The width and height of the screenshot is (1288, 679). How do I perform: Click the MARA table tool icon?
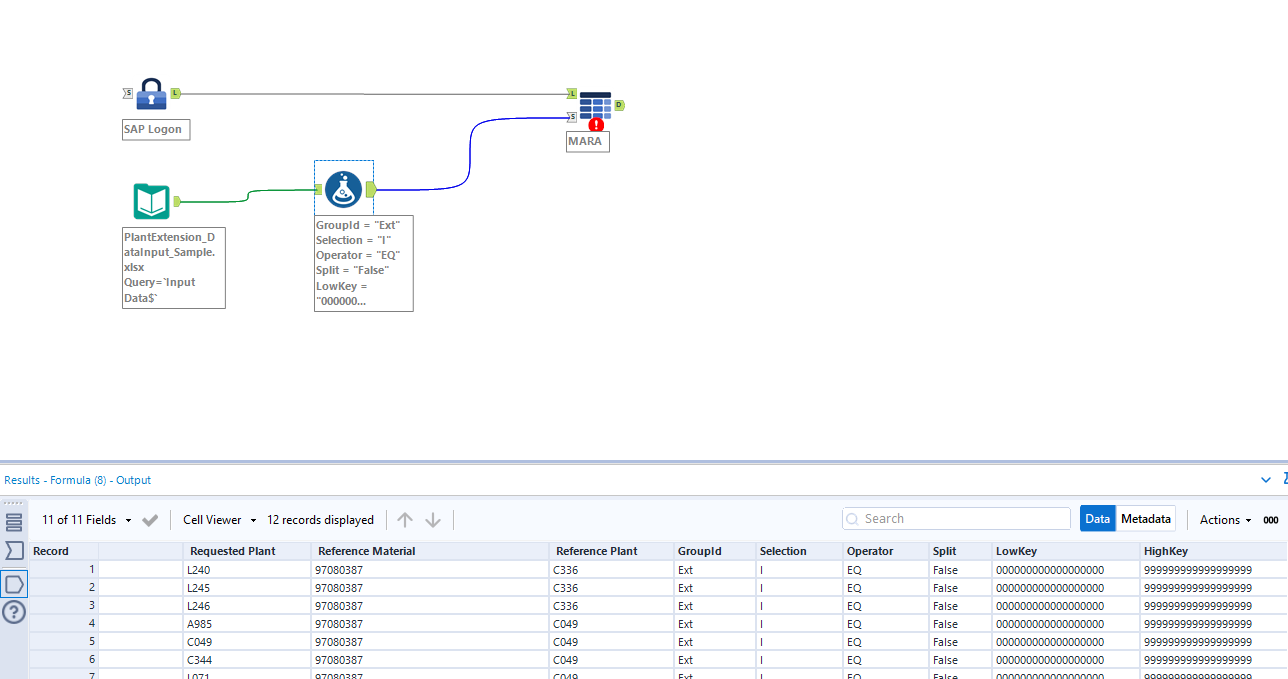[592, 104]
